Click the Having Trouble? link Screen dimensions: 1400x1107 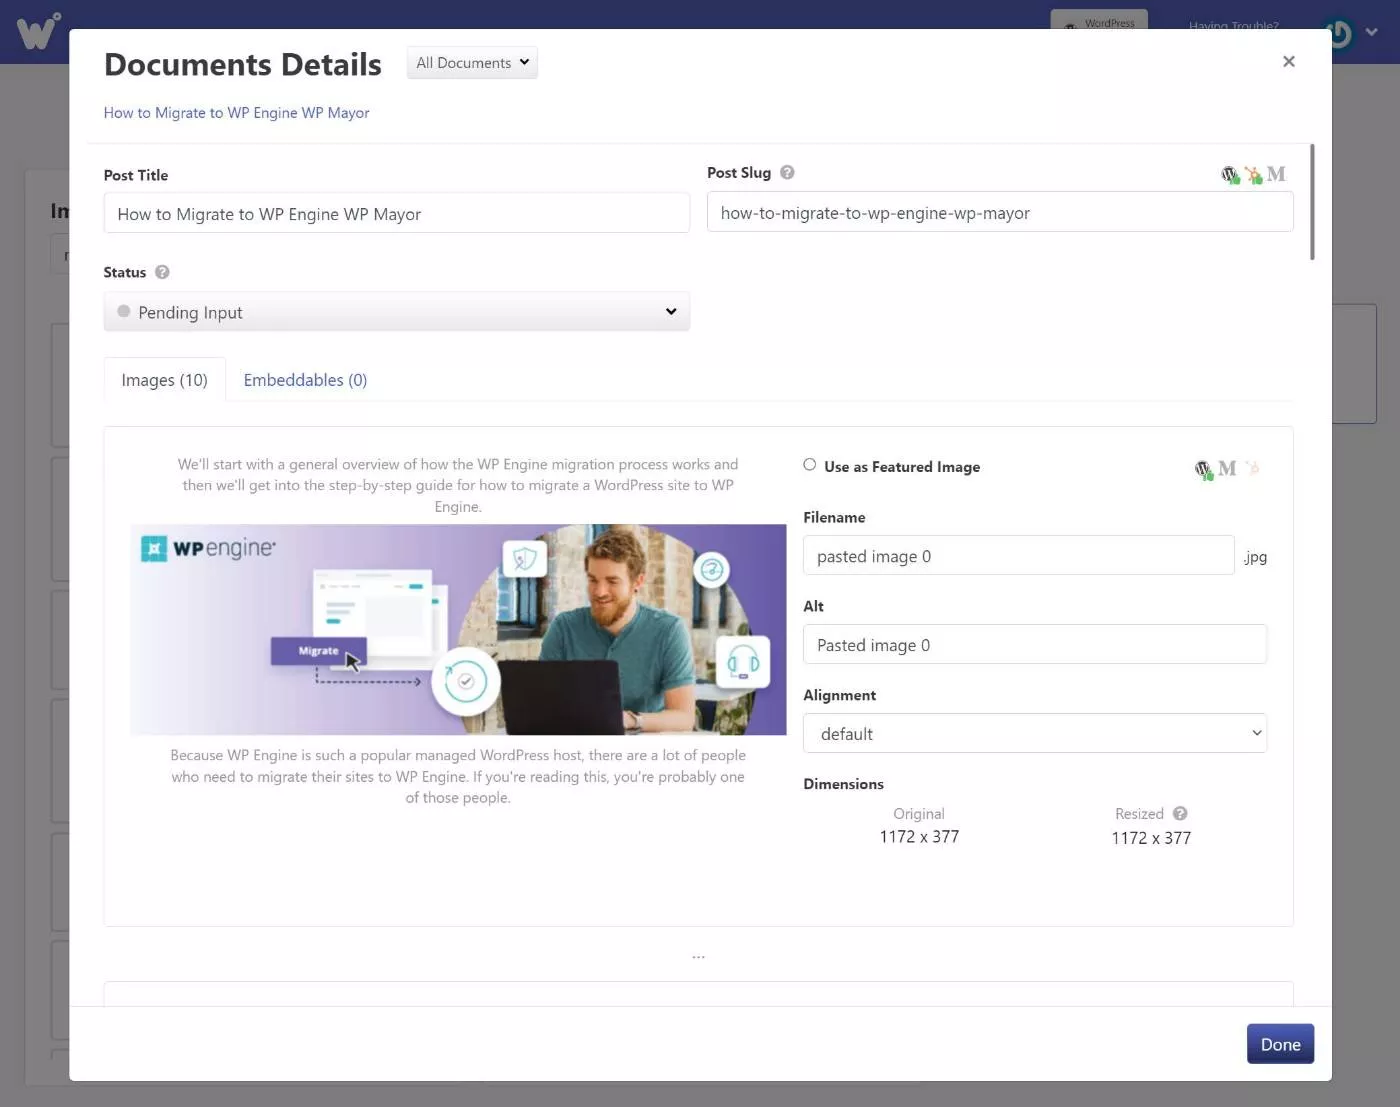[x=1234, y=24]
